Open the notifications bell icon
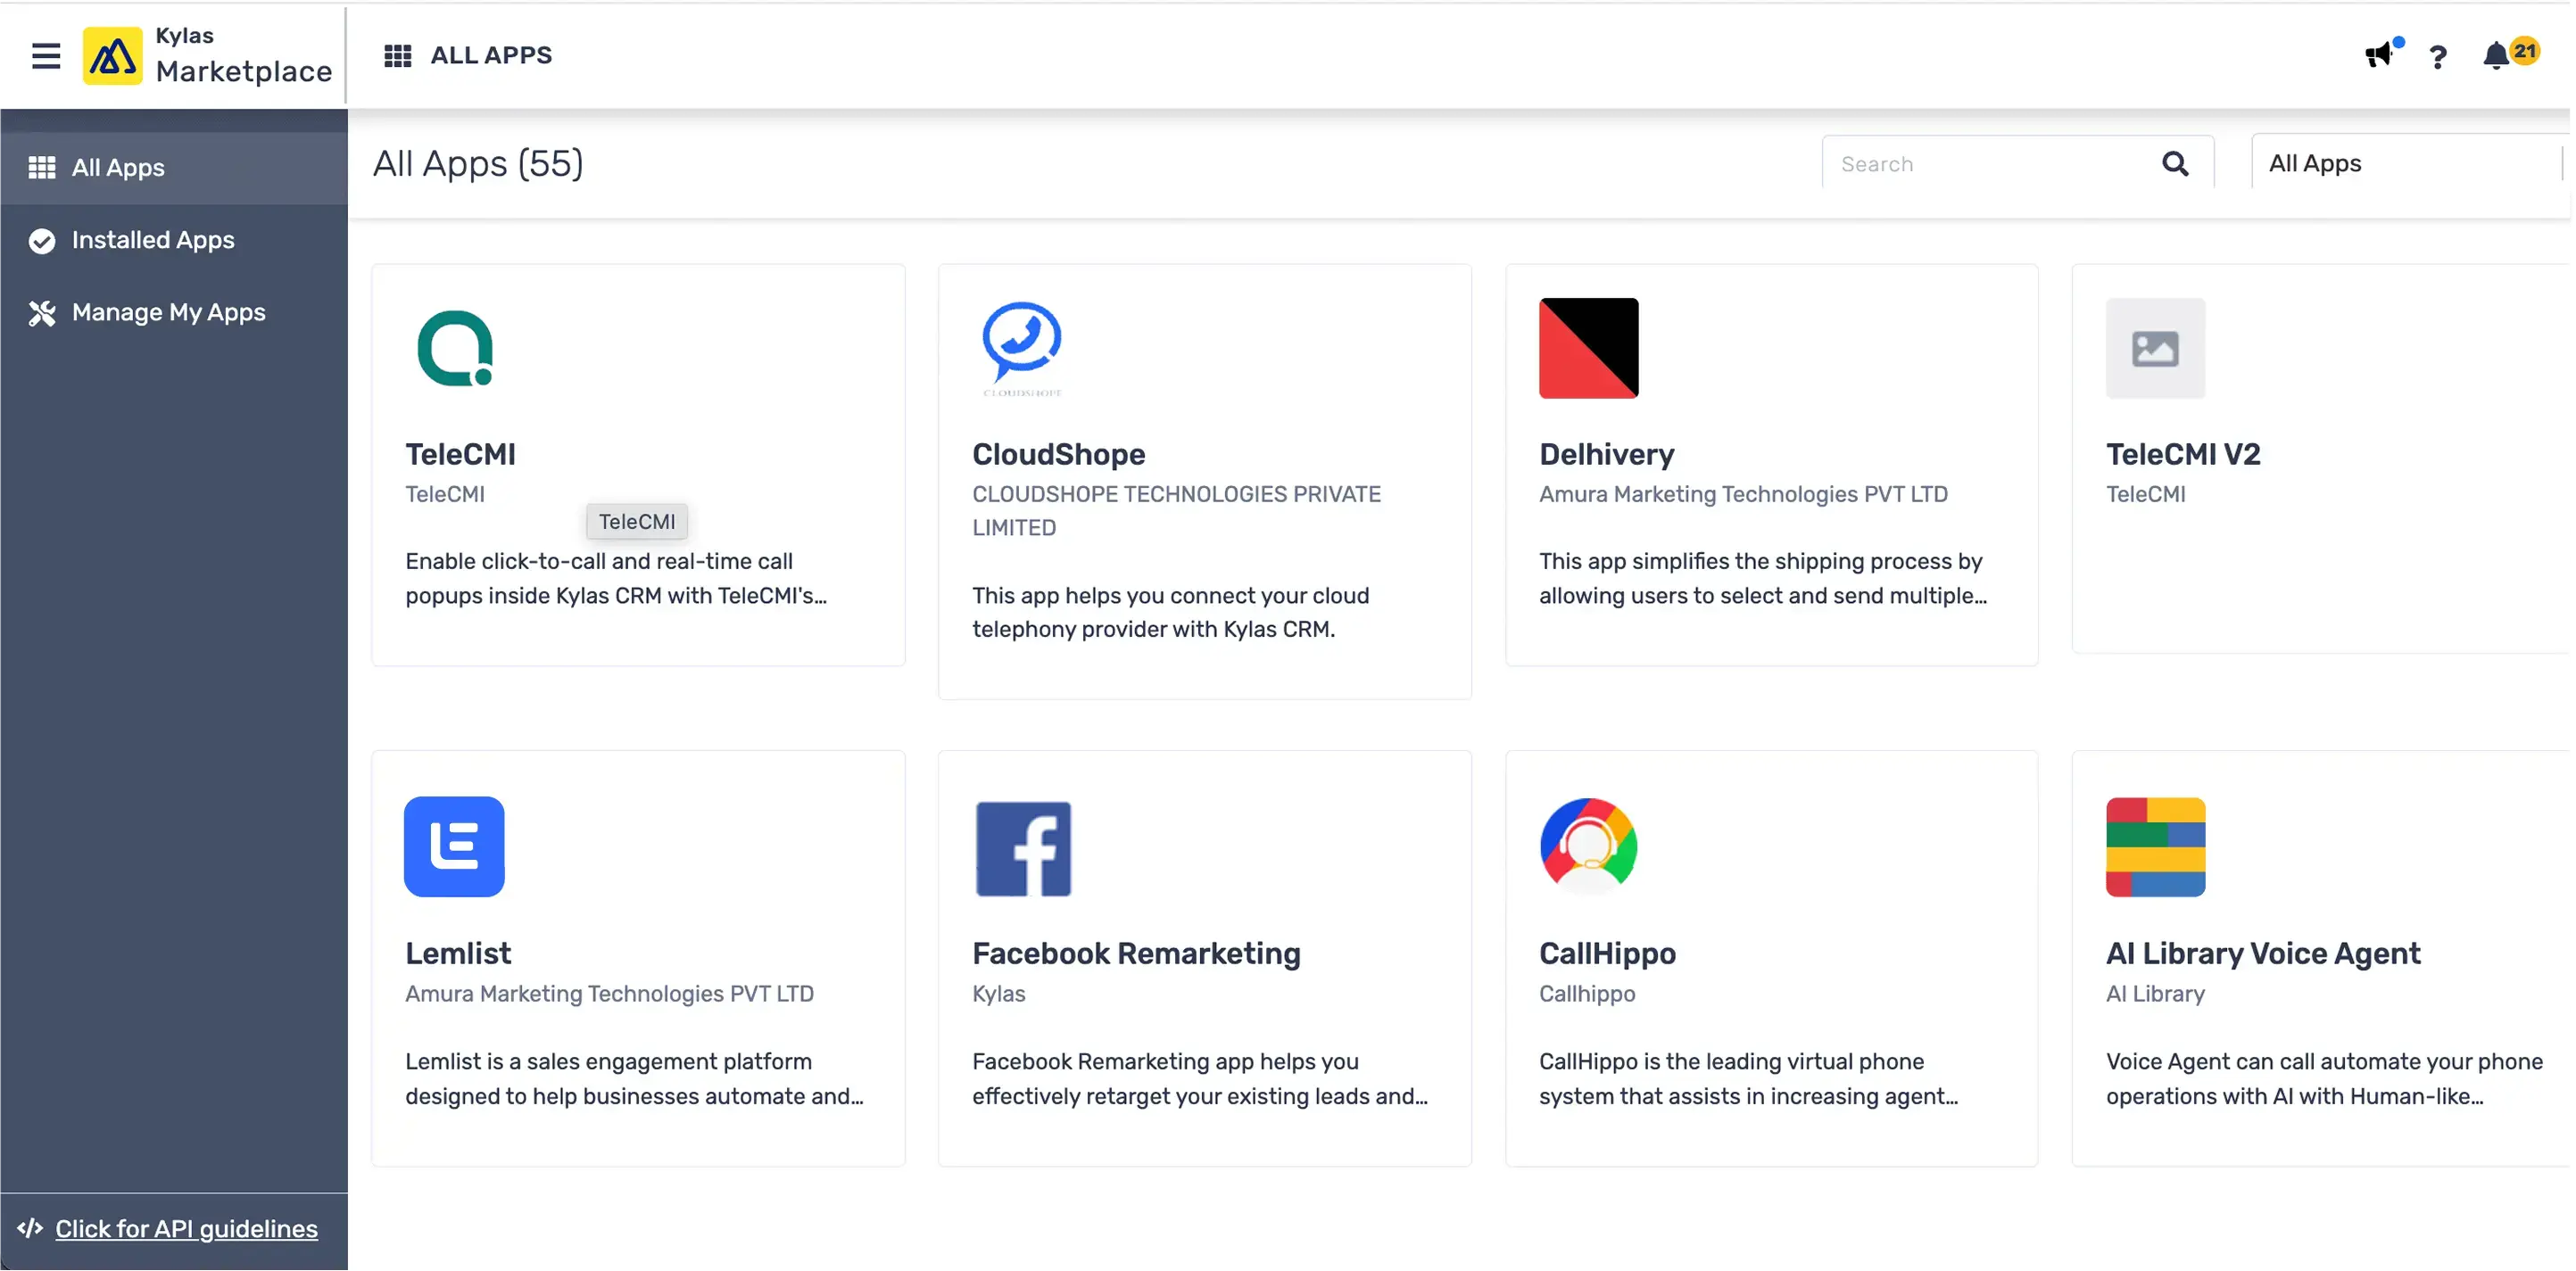This screenshot has width=2576, height=1271. [x=2496, y=56]
